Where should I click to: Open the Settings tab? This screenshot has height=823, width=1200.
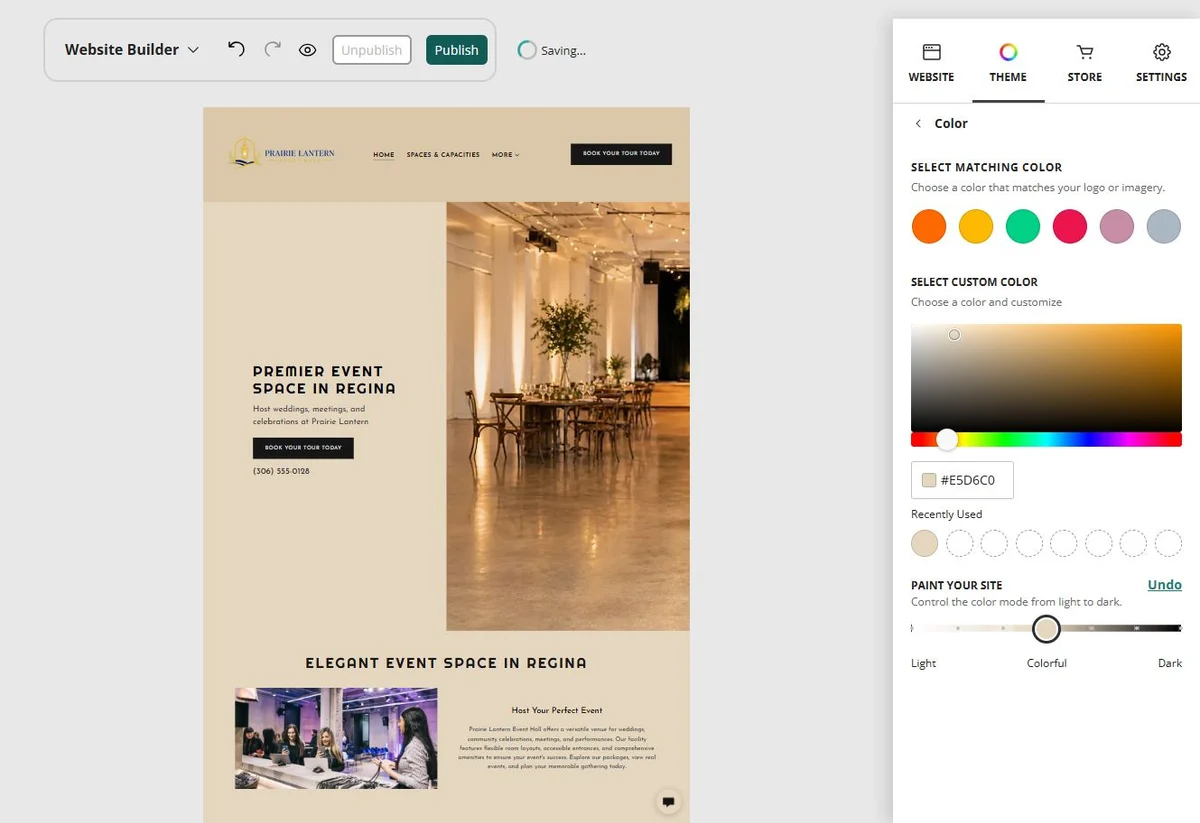(1161, 63)
